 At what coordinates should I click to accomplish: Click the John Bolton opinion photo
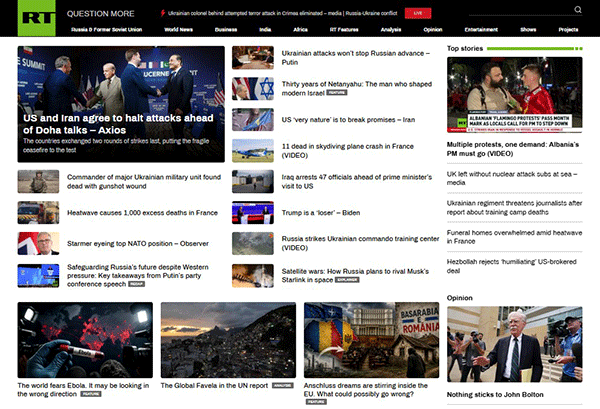coord(515,344)
